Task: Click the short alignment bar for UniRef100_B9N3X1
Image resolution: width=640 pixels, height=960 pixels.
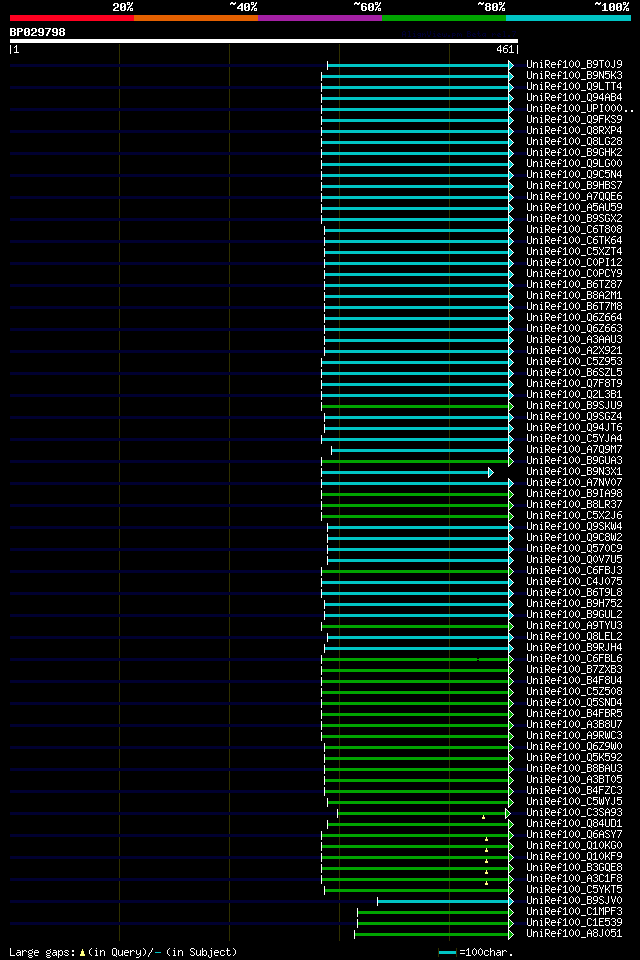Action: click(x=405, y=472)
